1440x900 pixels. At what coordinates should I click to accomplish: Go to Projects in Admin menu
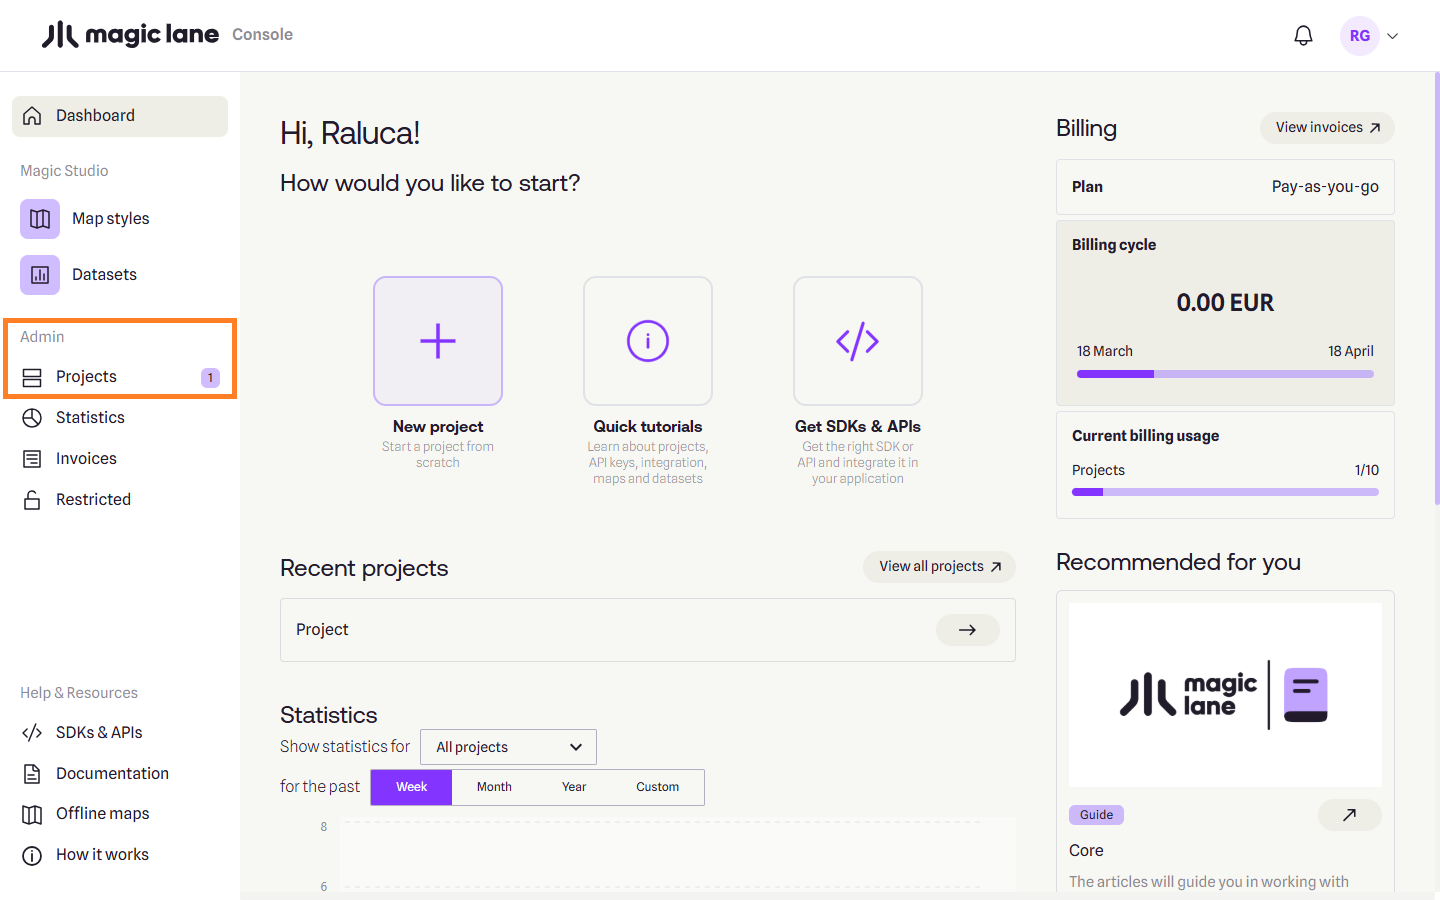click(87, 377)
